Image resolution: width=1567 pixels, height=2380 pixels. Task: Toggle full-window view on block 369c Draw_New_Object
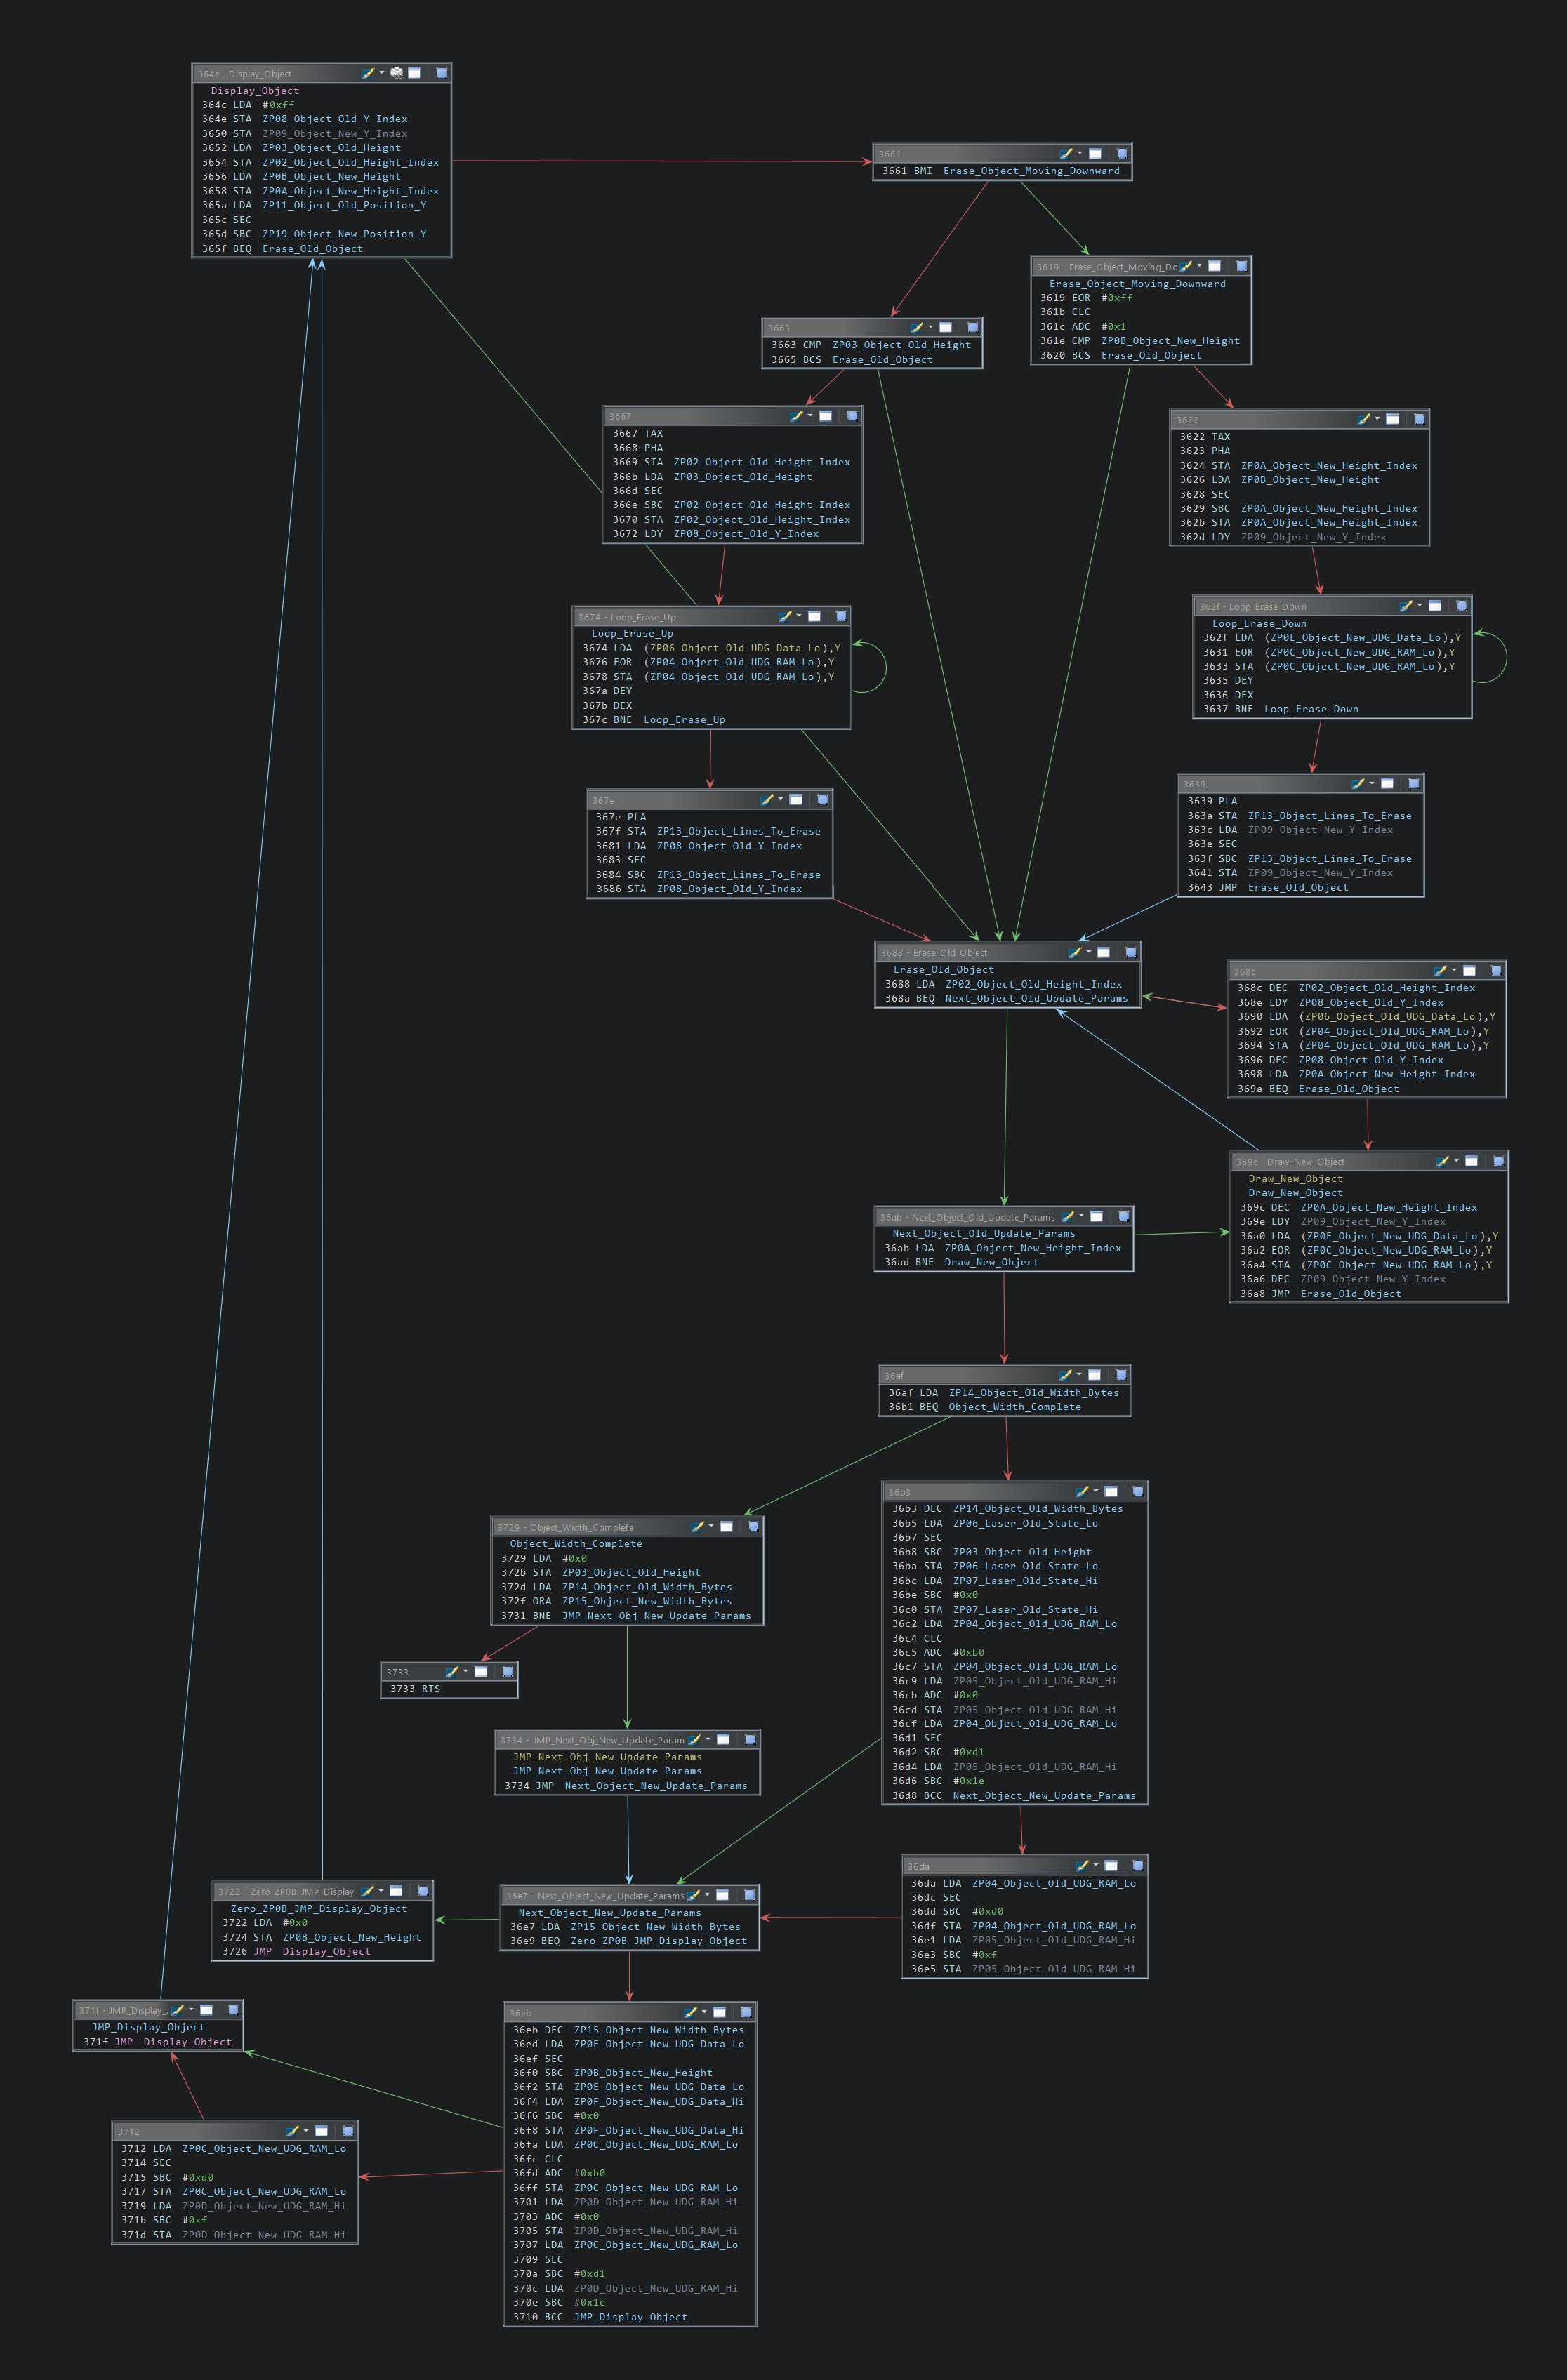click(1471, 1161)
